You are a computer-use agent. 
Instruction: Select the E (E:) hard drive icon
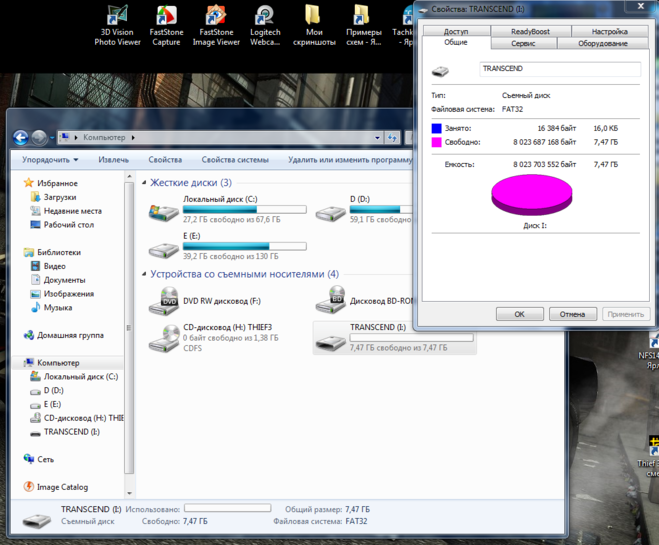point(164,248)
